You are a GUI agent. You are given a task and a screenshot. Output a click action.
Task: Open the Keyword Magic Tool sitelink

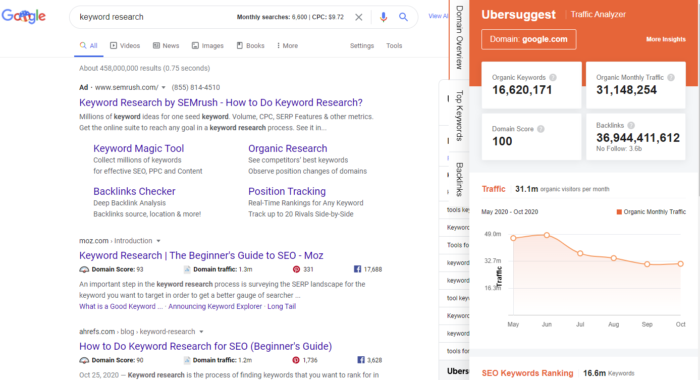(x=138, y=148)
